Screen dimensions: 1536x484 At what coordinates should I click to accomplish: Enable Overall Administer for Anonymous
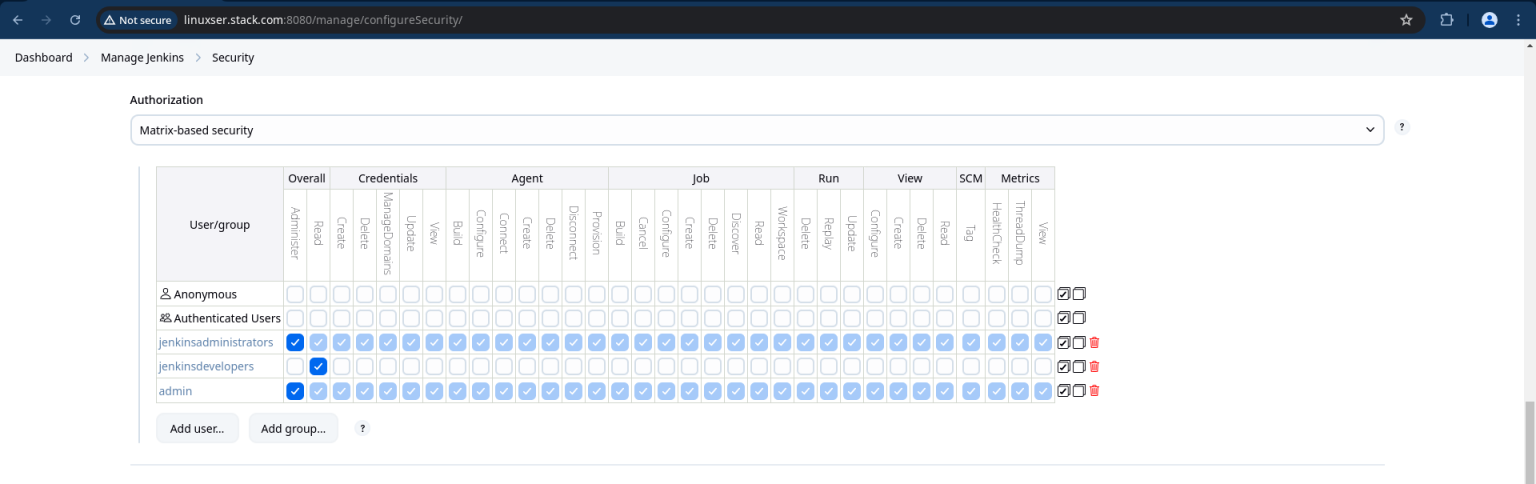[x=295, y=294]
